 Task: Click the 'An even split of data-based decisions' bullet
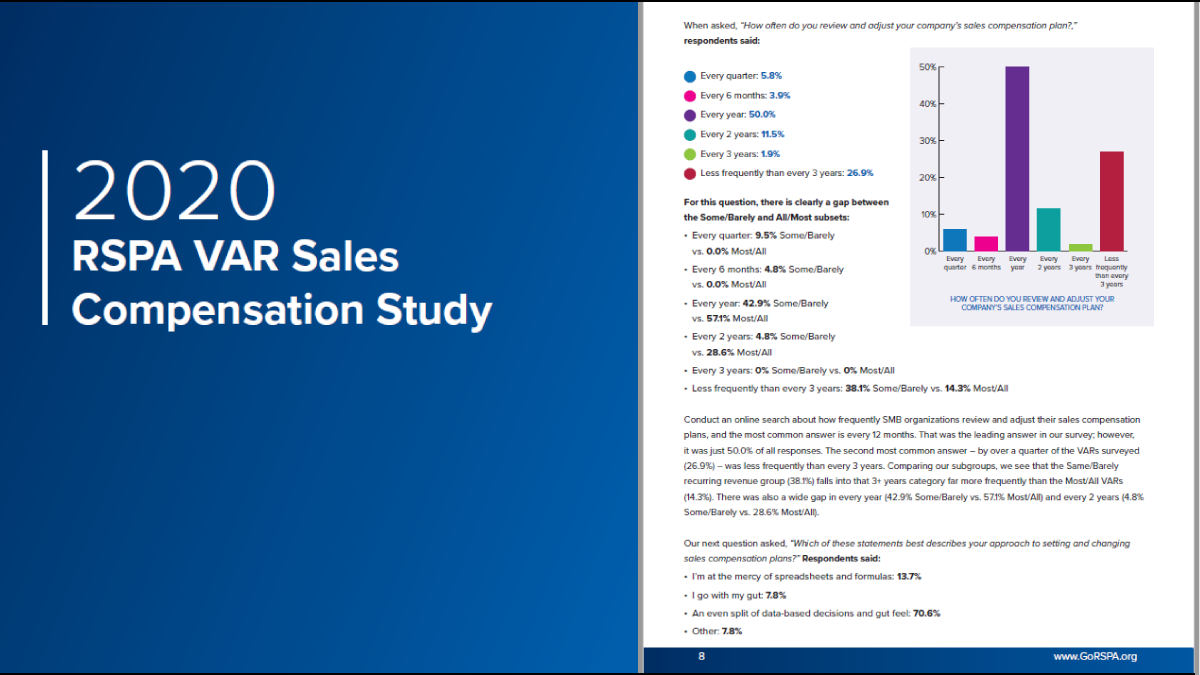click(x=816, y=613)
